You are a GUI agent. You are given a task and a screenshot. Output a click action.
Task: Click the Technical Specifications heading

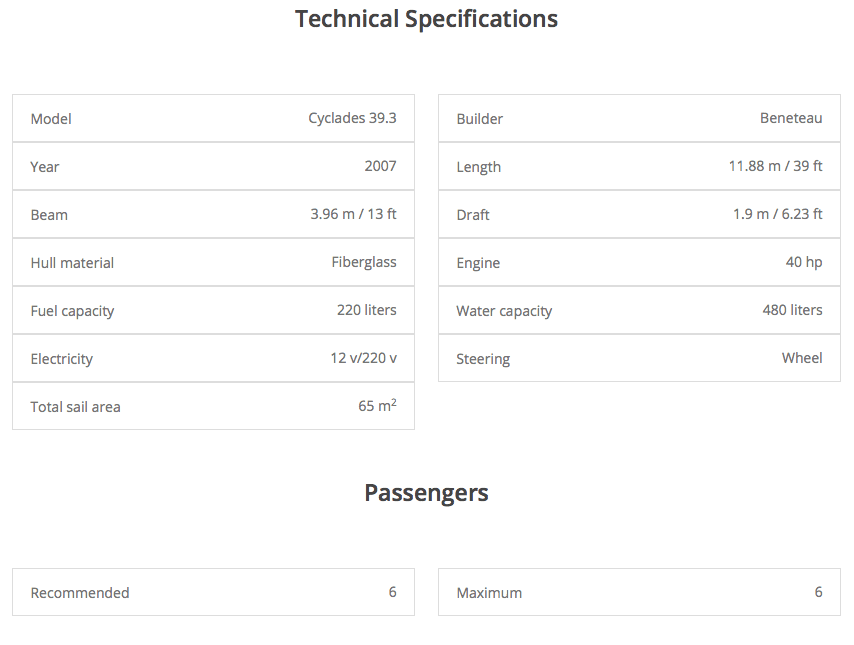coord(426,19)
